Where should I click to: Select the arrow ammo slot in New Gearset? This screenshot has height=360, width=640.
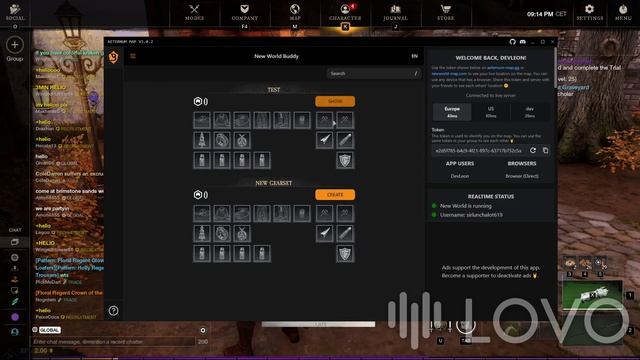tap(325, 233)
